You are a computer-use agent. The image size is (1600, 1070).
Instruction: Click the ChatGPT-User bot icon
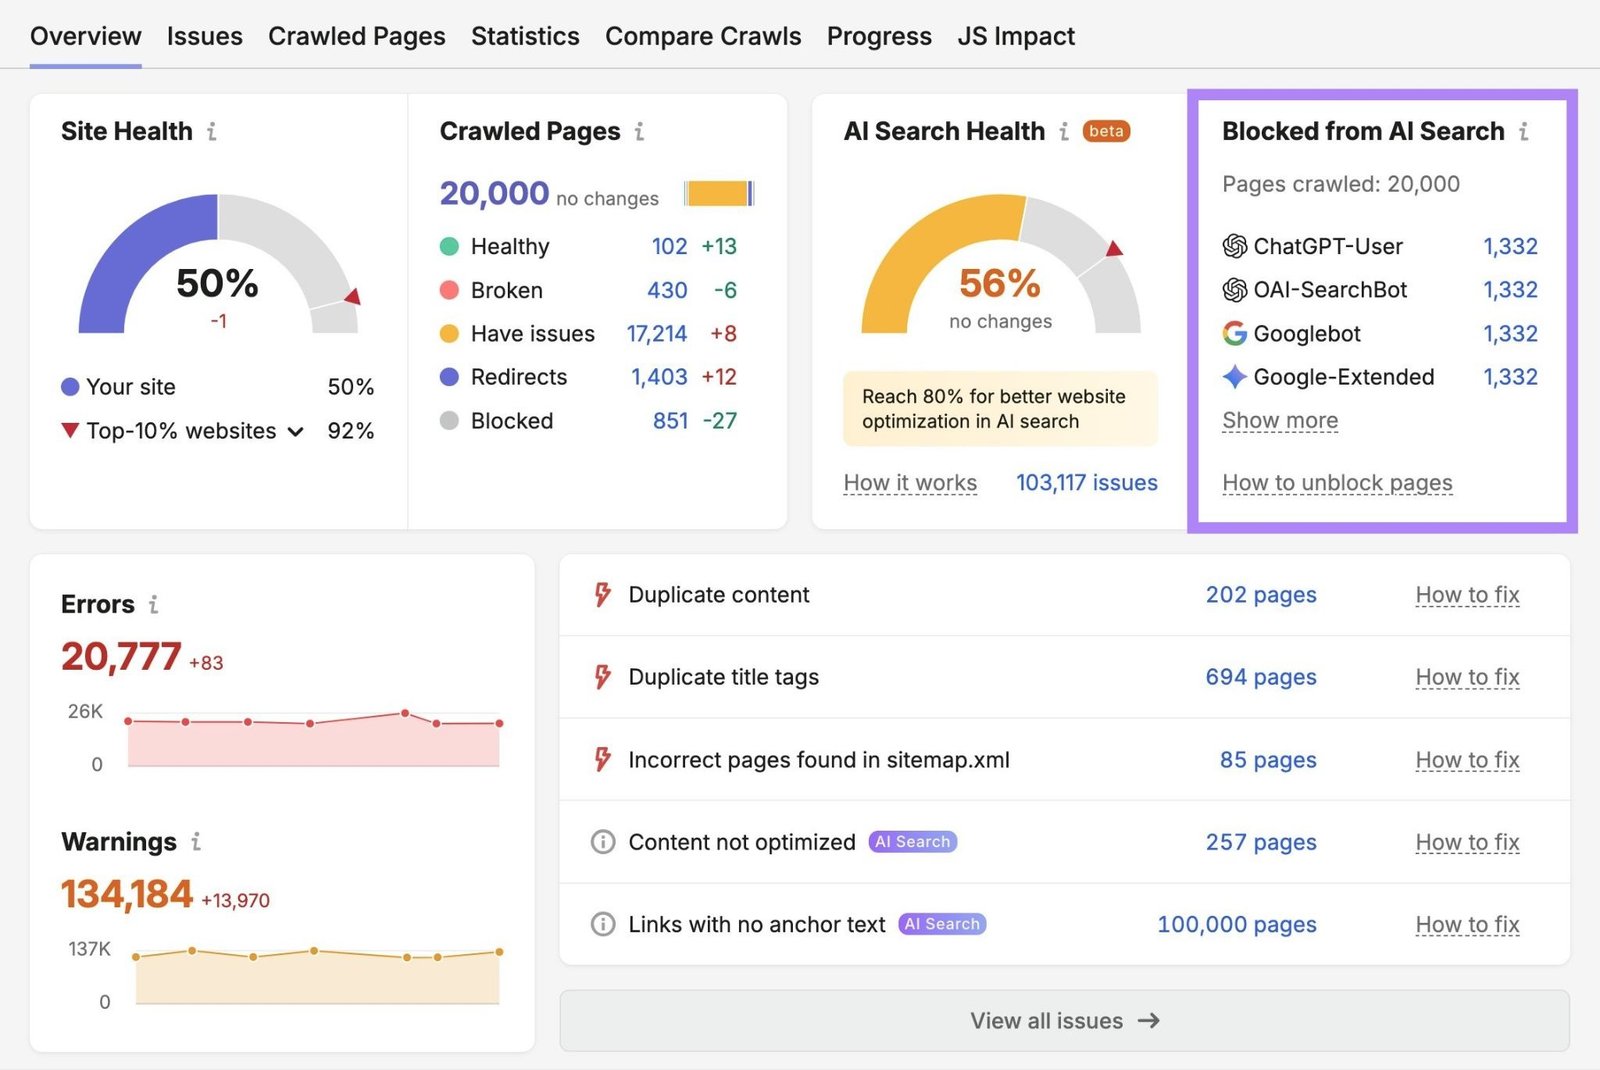(x=1235, y=246)
